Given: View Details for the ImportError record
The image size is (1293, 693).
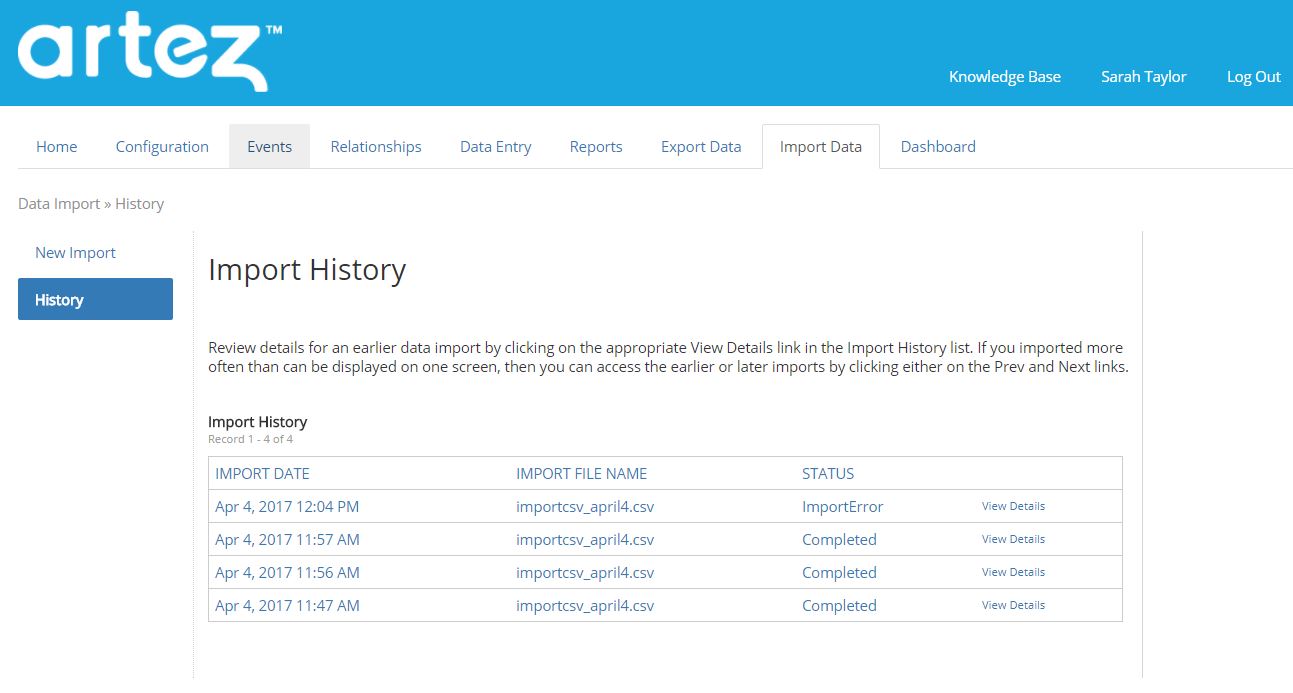Looking at the screenshot, I should [1013, 507].
